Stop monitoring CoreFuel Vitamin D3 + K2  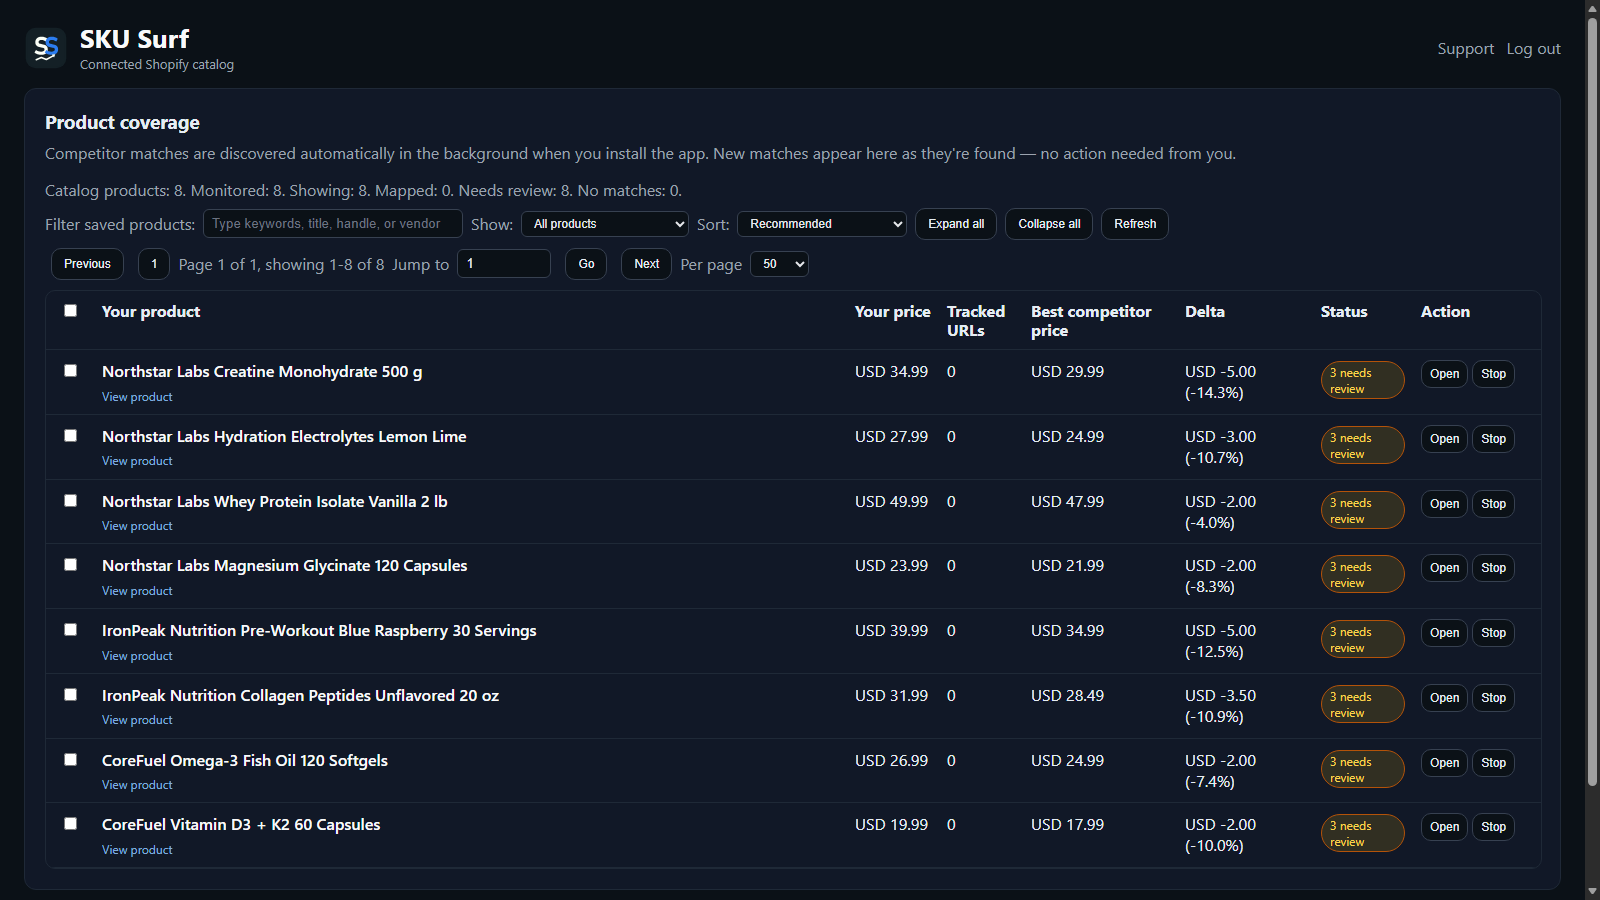(x=1493, y=827)
